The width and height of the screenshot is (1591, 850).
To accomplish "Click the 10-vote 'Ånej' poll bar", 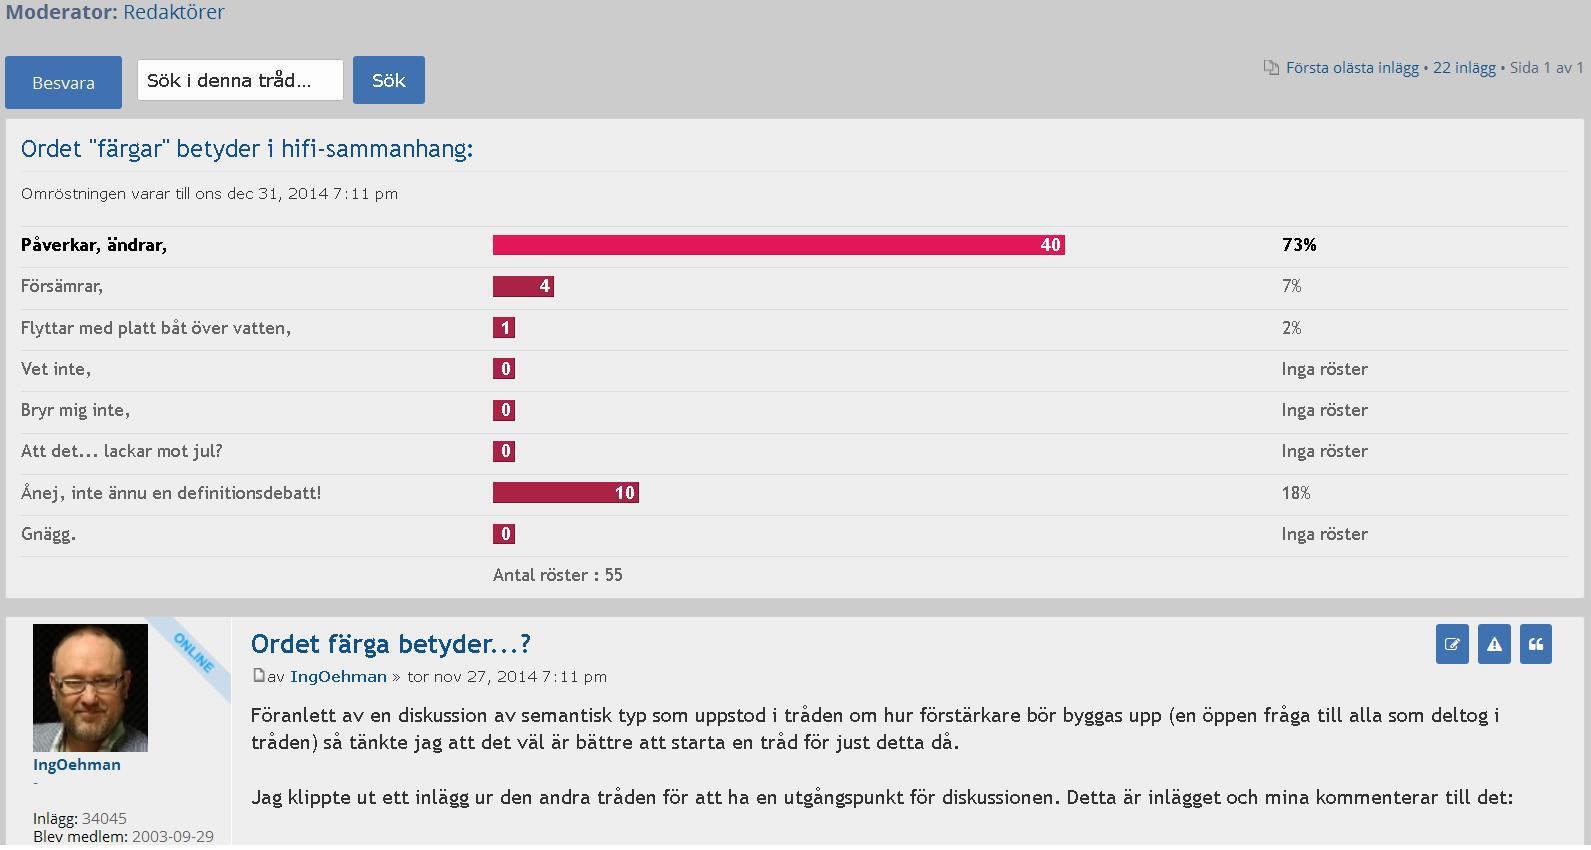I will pyautogui.click(x=565, y=493).
